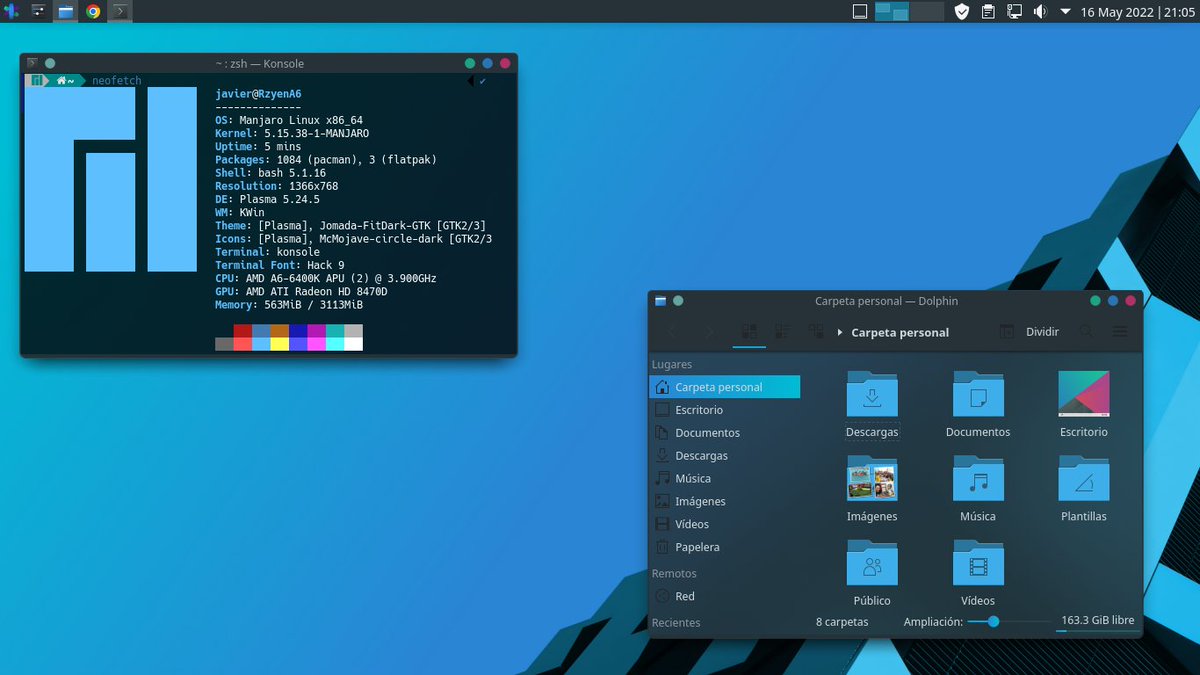Open the application launcher in top panel
This screenshot has width=1200, height=675.
(11, 12)
